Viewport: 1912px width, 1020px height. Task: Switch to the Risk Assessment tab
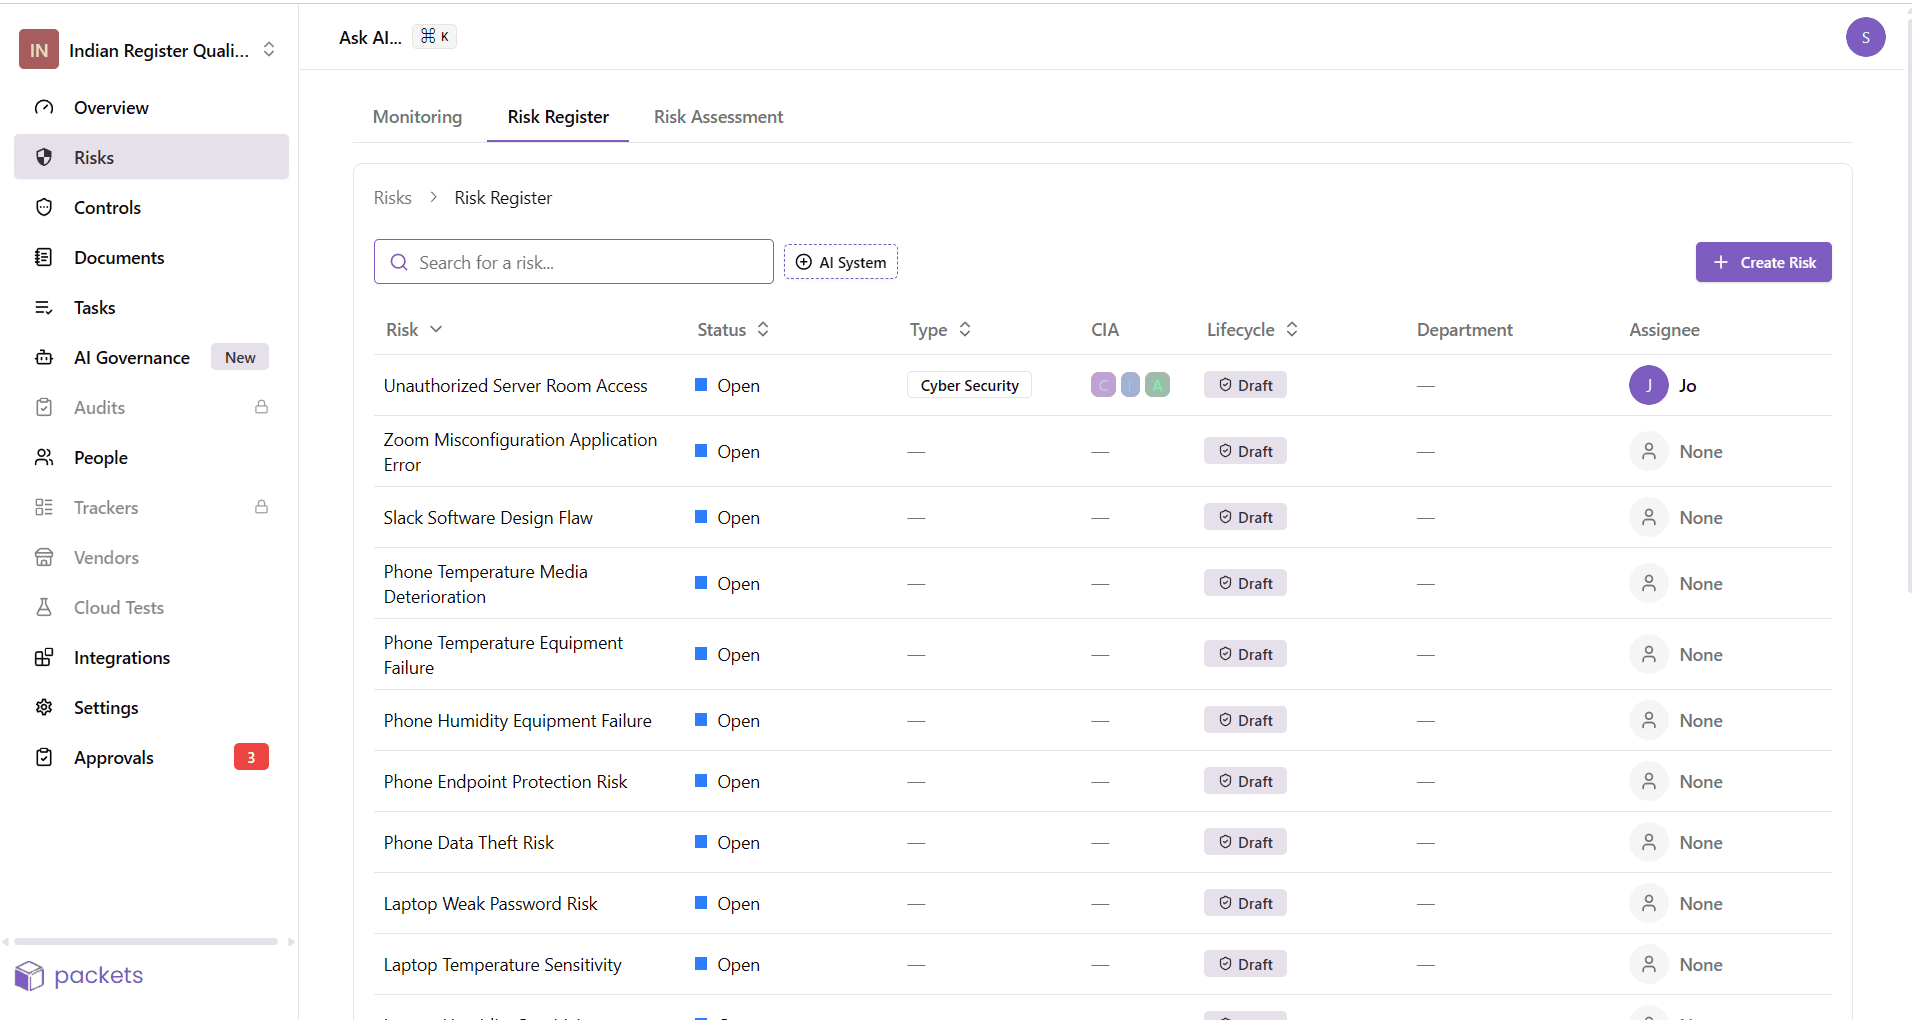pyautogui.click(x=718, y=117)
